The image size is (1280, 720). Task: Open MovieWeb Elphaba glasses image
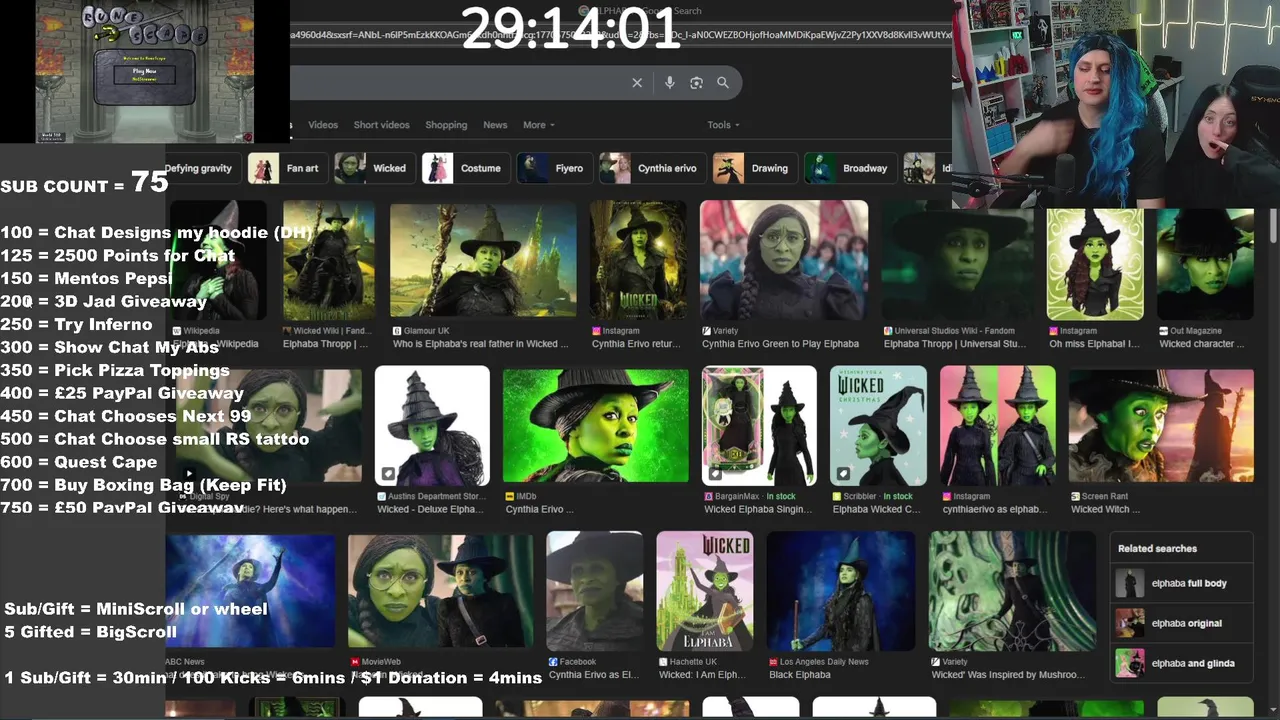pos(440,591)
